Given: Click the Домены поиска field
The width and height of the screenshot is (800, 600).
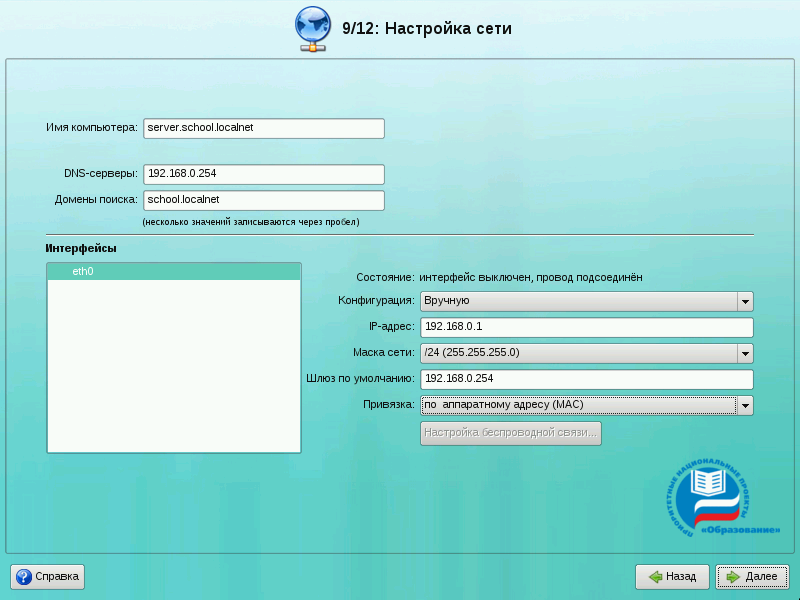Looking at the screenshot, I should point(264,200).
